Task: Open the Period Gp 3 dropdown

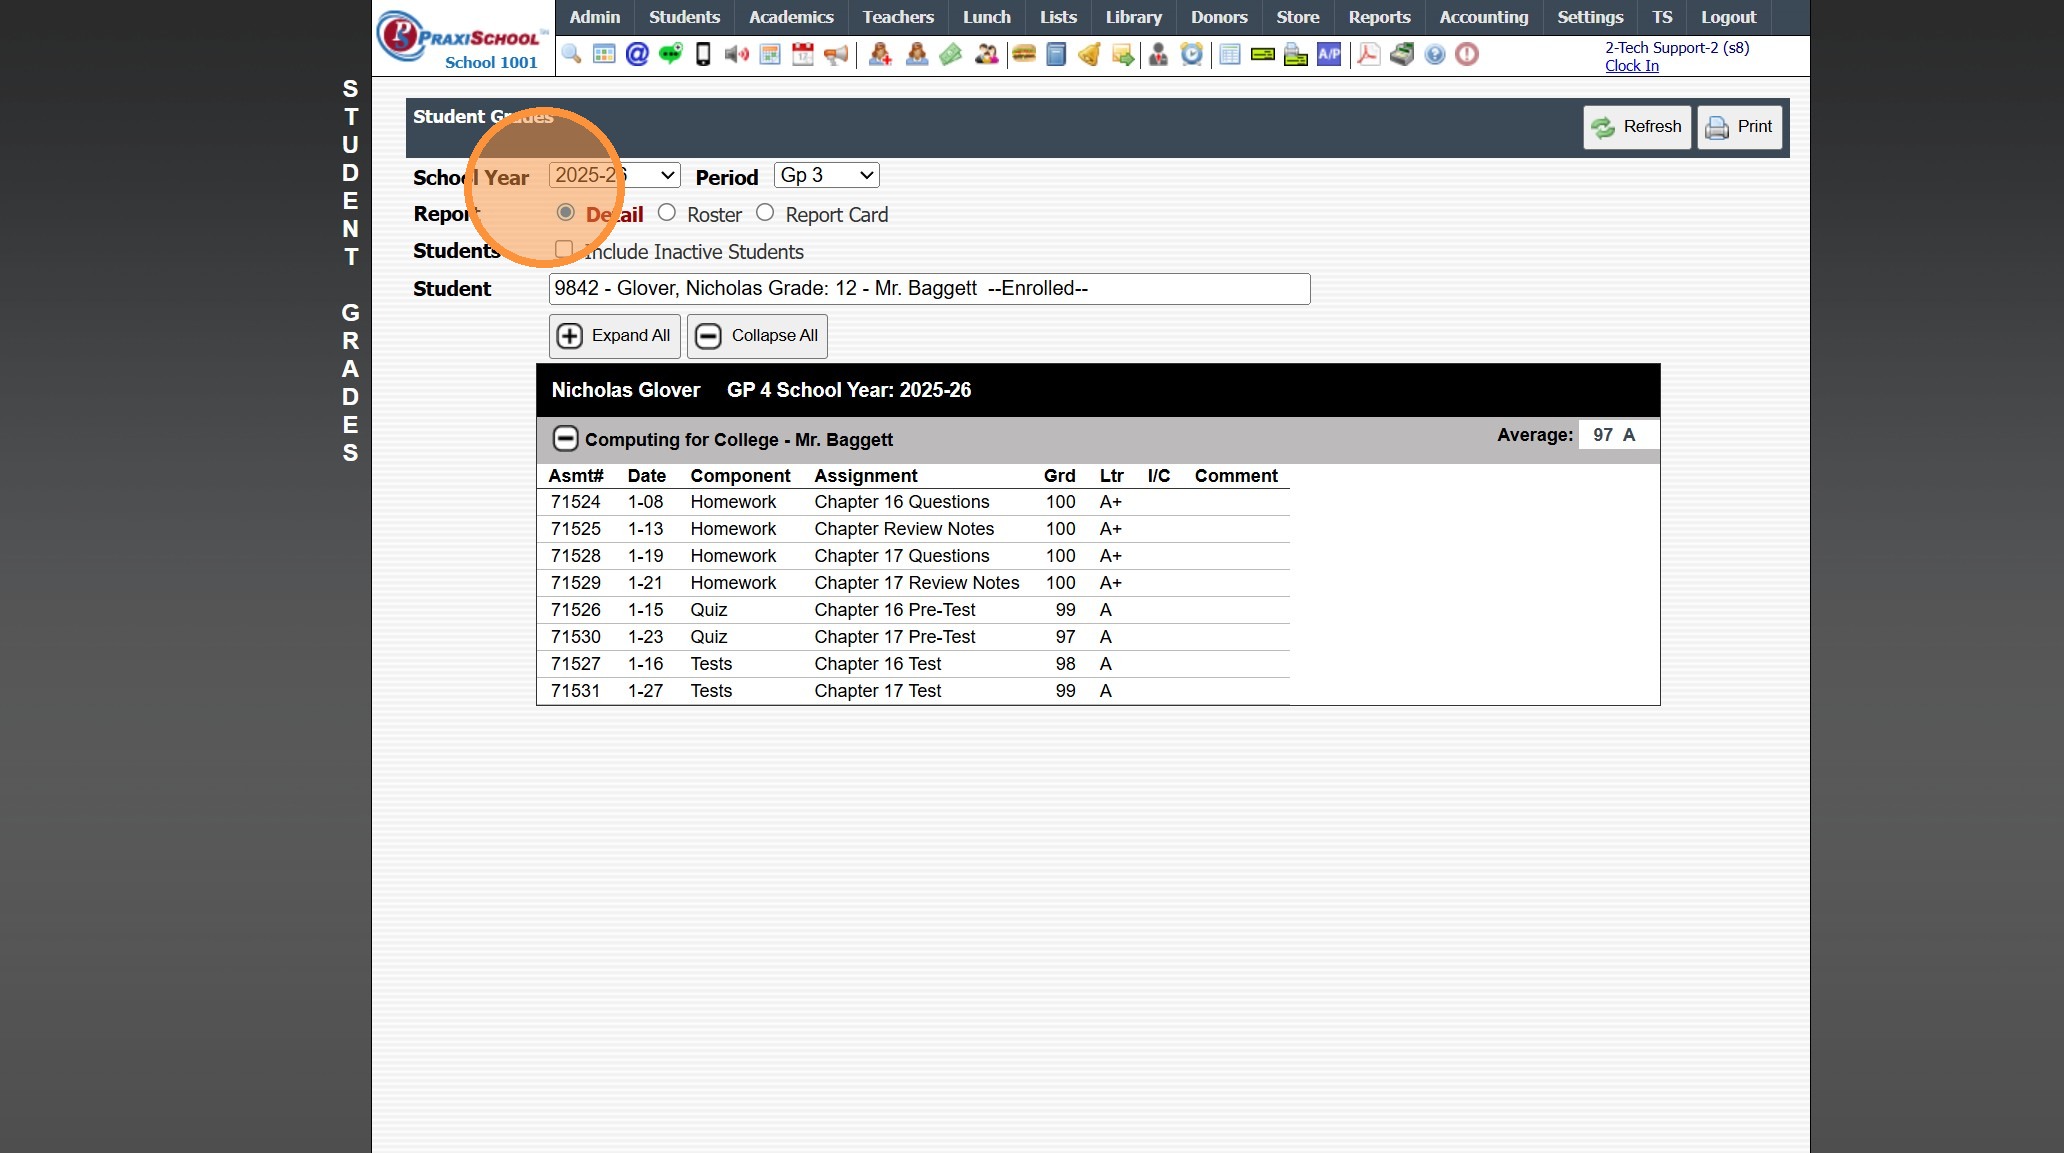Action: point(826,176)
